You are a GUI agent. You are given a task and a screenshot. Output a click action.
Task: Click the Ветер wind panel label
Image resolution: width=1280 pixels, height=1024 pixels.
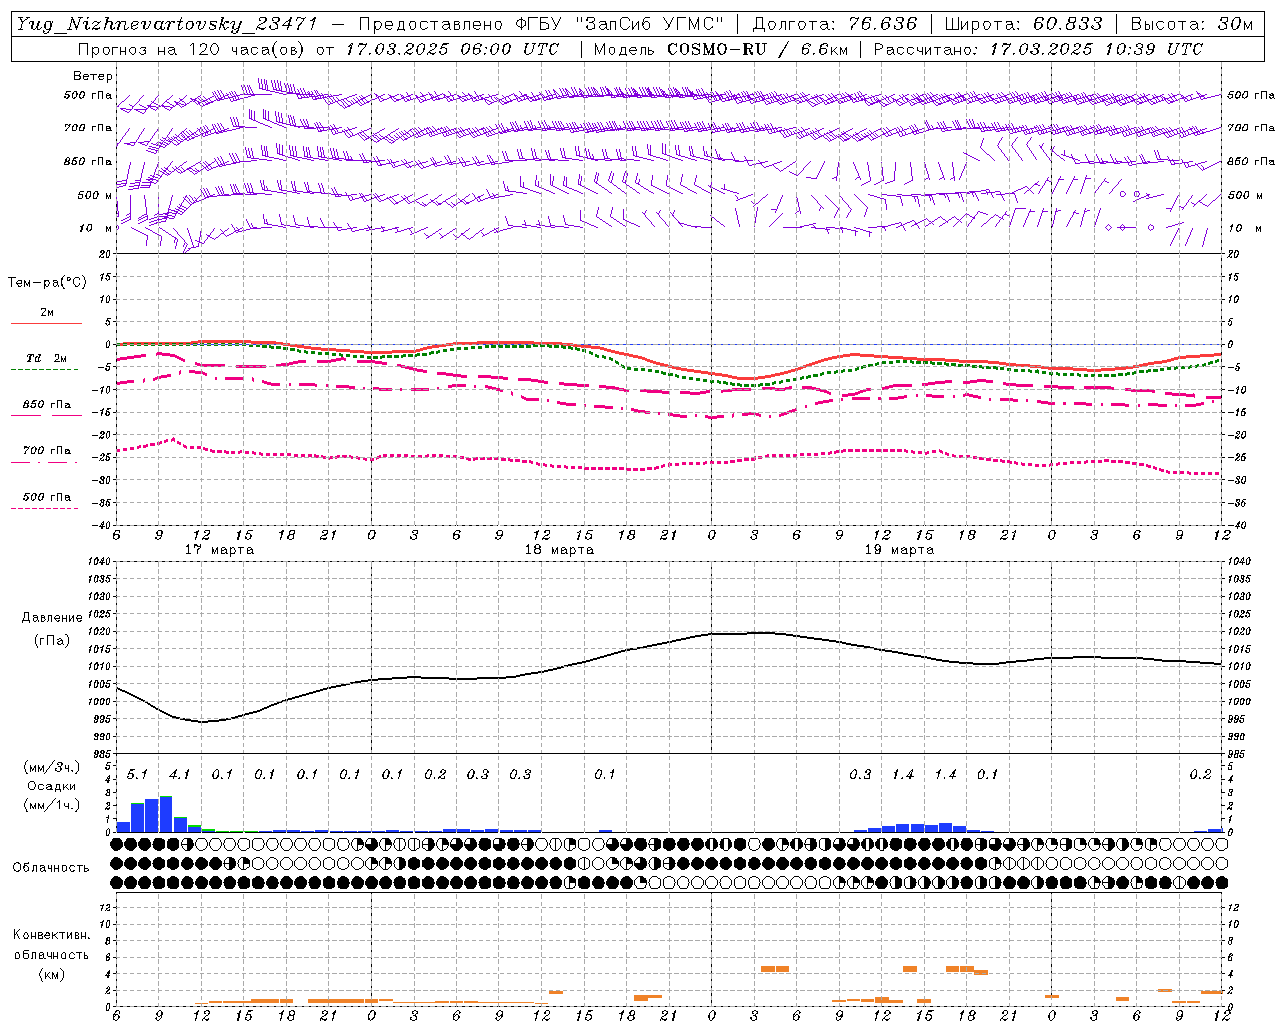pos(93,76)
